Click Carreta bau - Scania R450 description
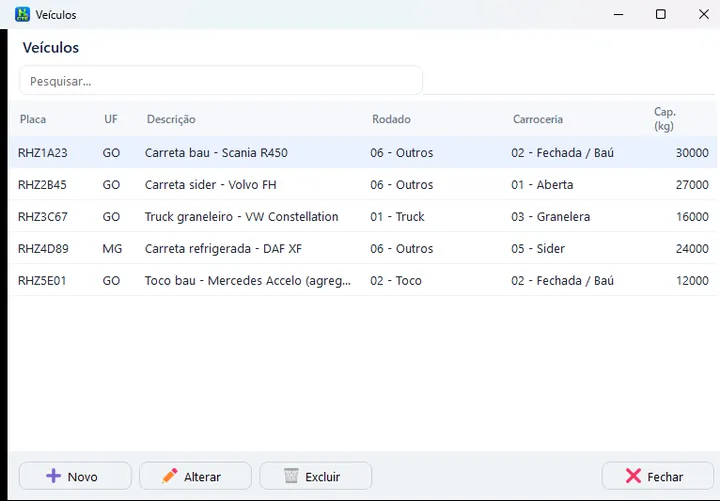 click(216, 153)
